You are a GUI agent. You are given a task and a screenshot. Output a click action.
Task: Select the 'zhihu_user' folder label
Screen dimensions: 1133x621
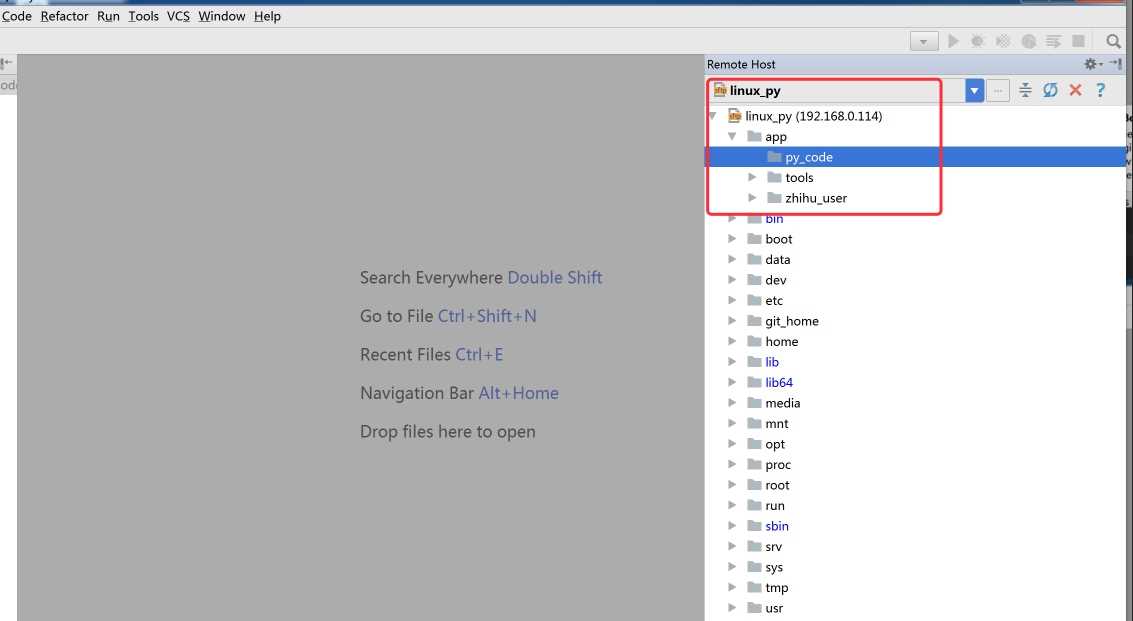point(816,197)
